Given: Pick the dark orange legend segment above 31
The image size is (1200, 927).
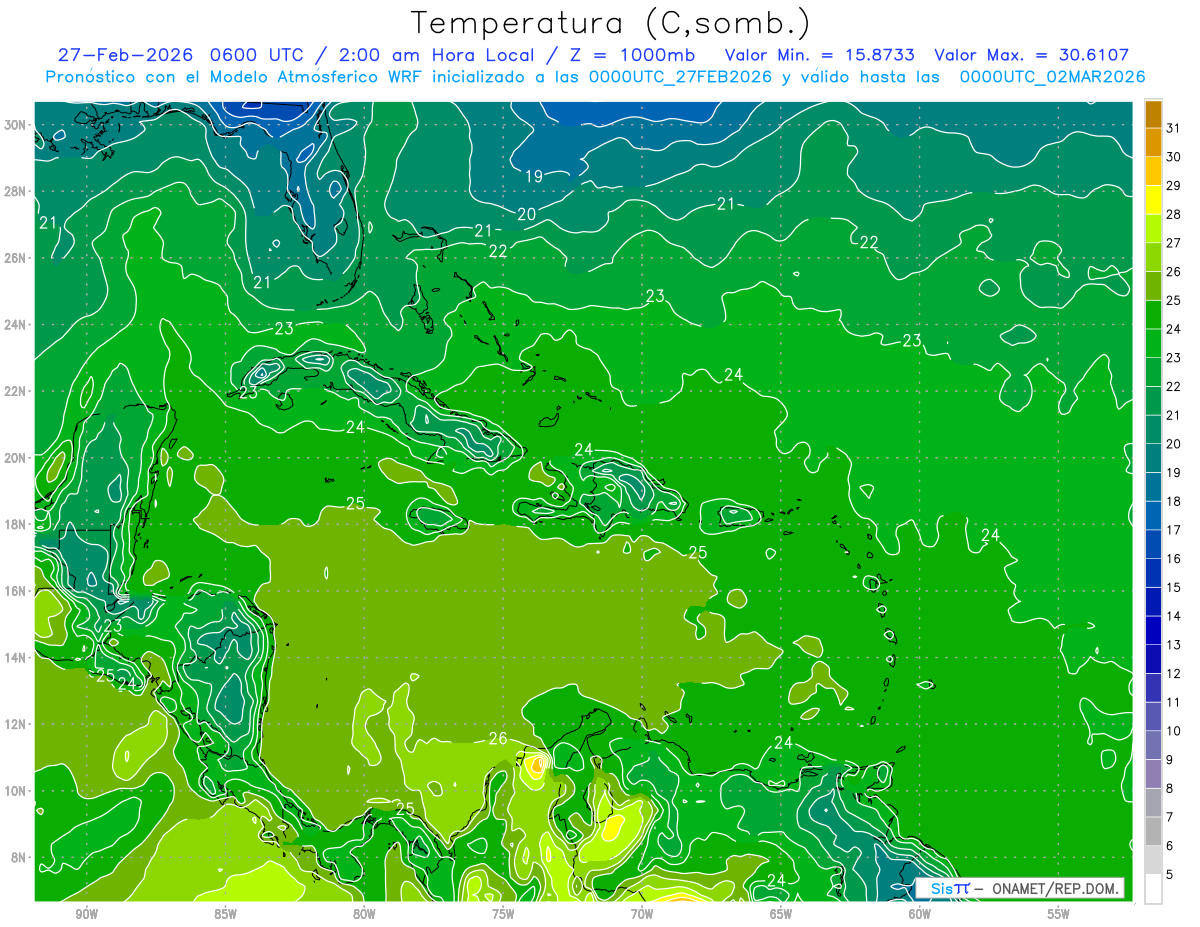Looking at the screenshot, I should (1153, 114).
